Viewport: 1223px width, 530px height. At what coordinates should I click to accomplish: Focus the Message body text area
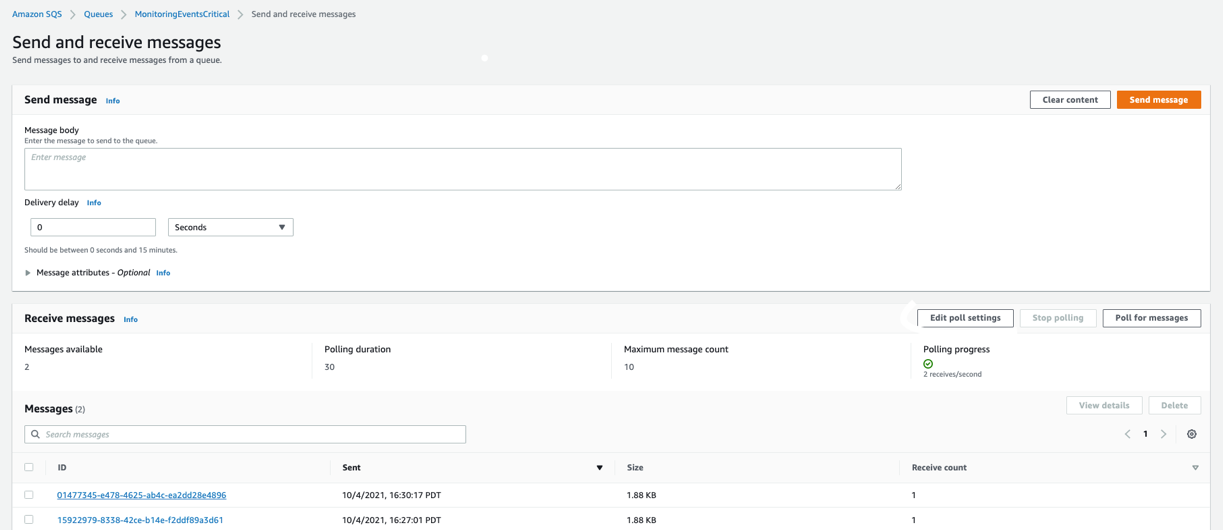pyautogui.click(x=463, y=169)
